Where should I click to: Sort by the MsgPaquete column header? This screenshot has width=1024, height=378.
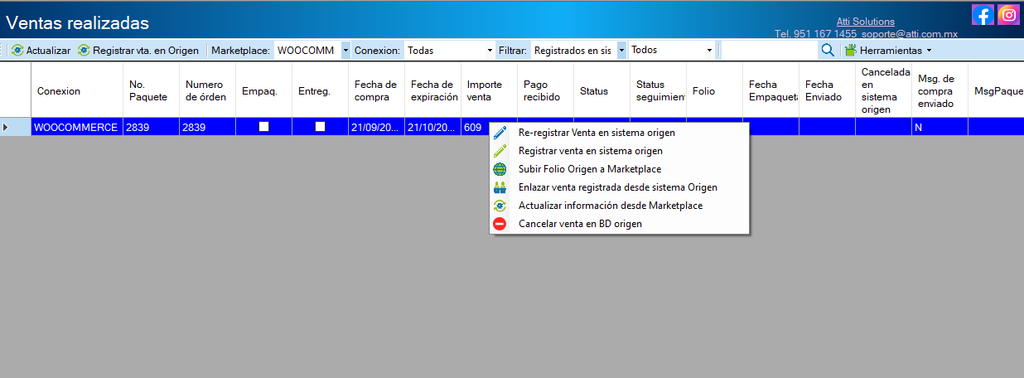pos(996,91)
